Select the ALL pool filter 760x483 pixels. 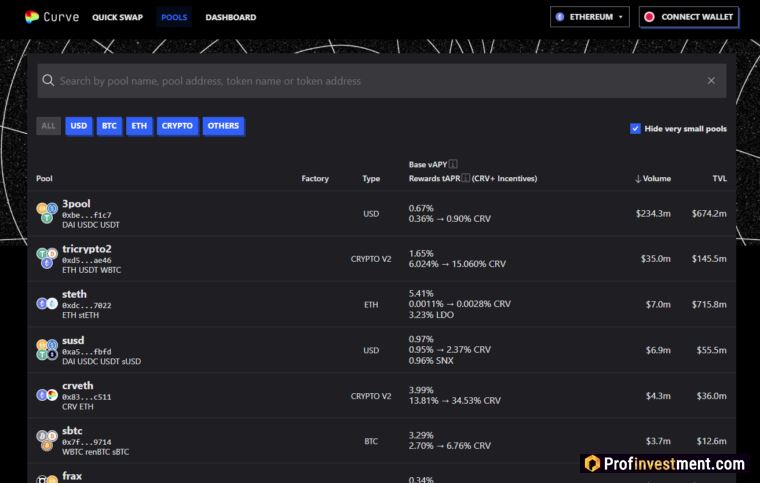(48, 126)
